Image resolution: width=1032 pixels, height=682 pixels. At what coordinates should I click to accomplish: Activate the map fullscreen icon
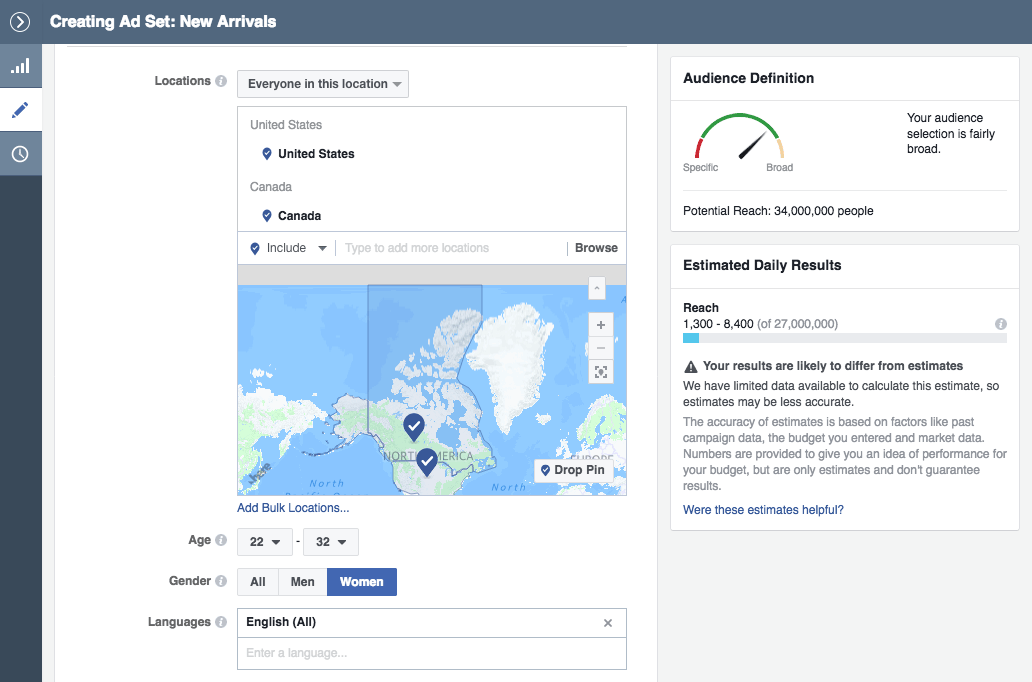click(x=600, y=371)
